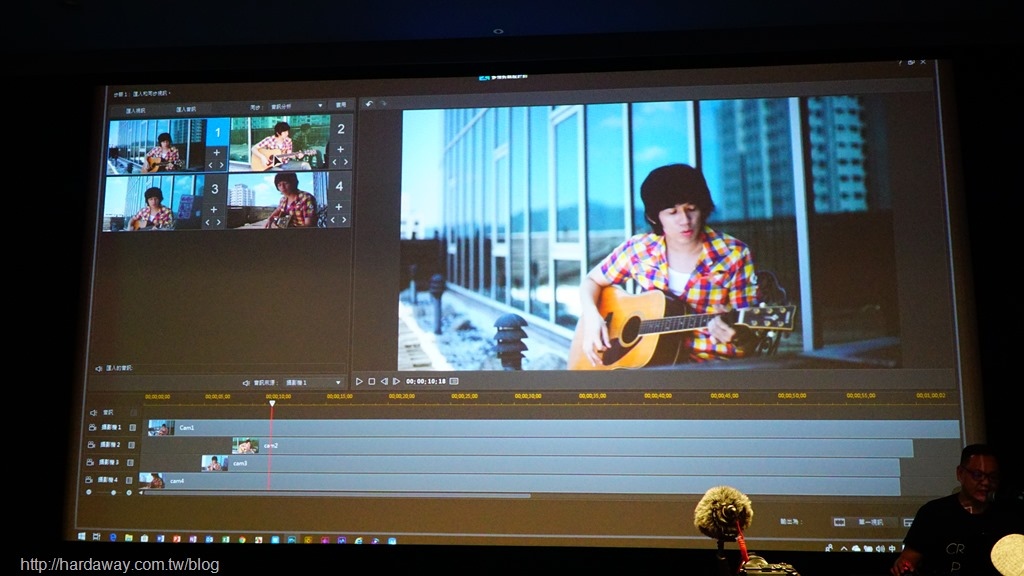
Task: Select camera 1 number button in source grid
Action: point(218,133)
